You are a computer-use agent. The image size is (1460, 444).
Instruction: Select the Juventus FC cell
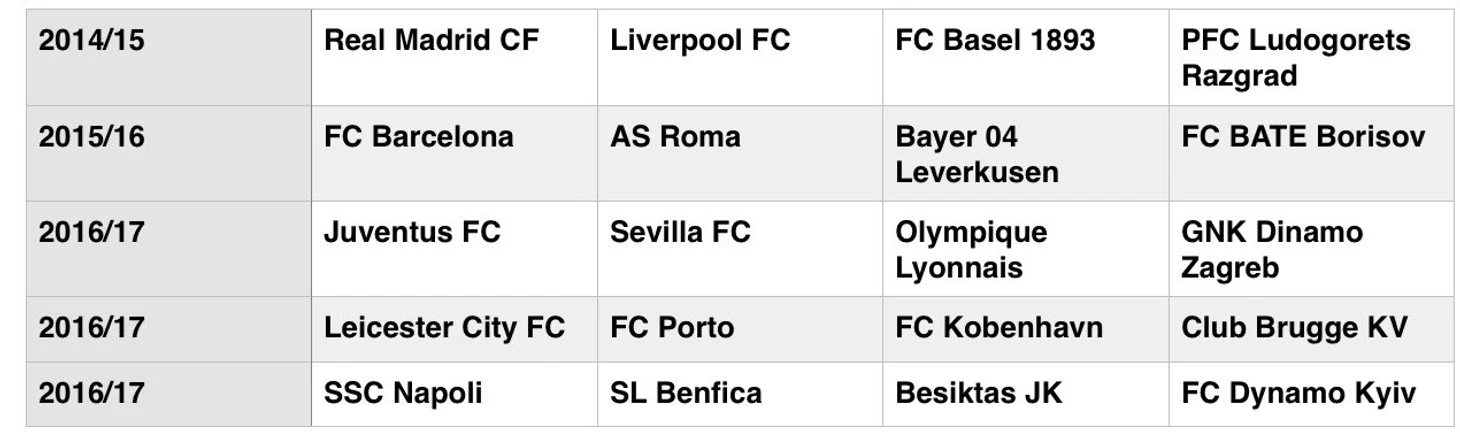tap(454, 248)
